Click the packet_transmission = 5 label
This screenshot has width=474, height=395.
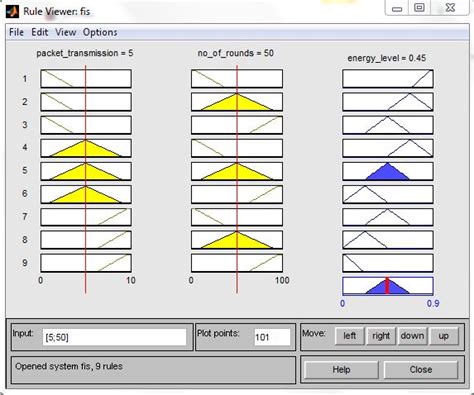85,53
